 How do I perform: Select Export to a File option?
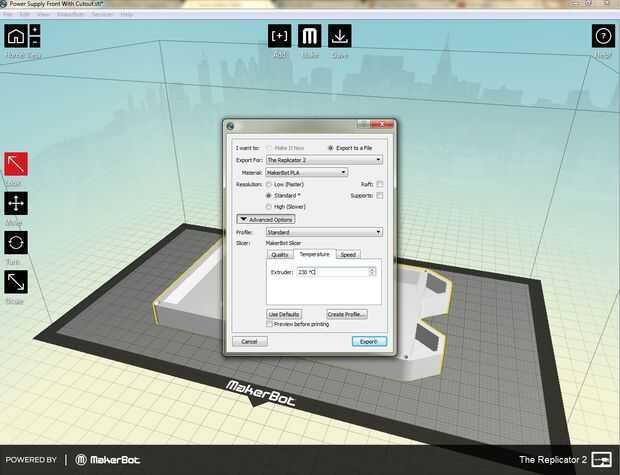click(331, 148)
